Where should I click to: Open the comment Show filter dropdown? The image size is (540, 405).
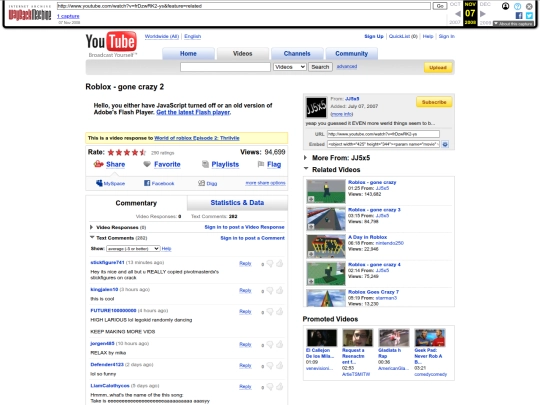point(133,248)
